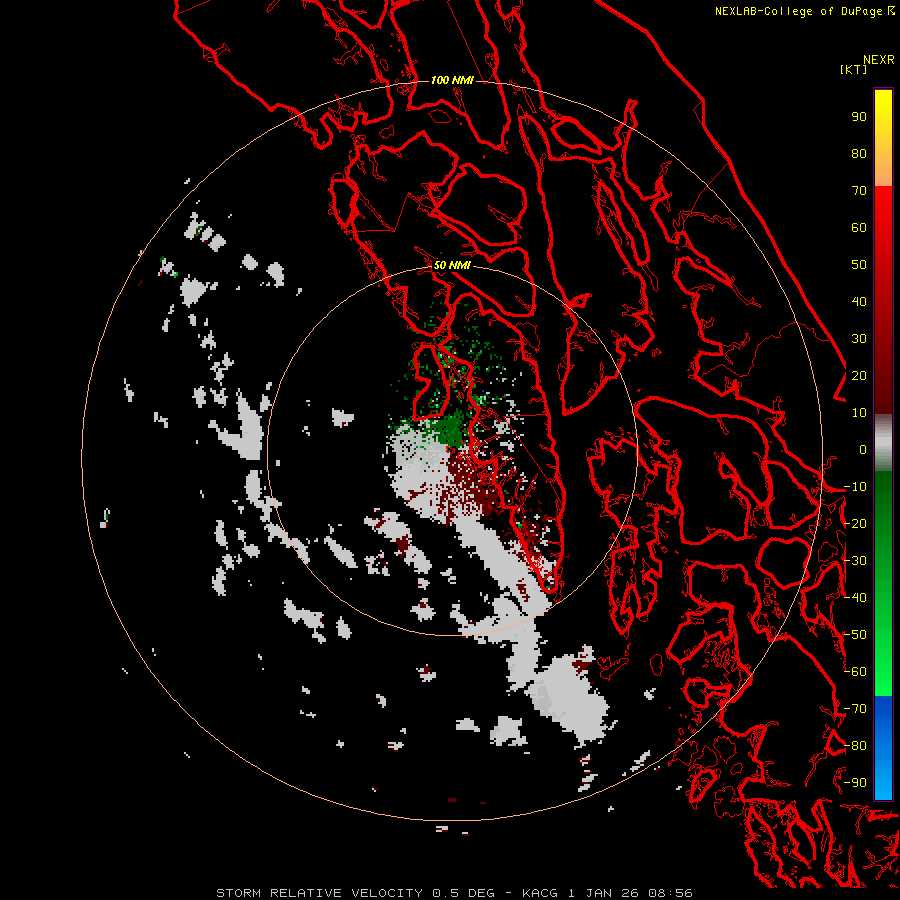Click the 20 value on velocity scale

pyautogui.click(x=859, y=376)
